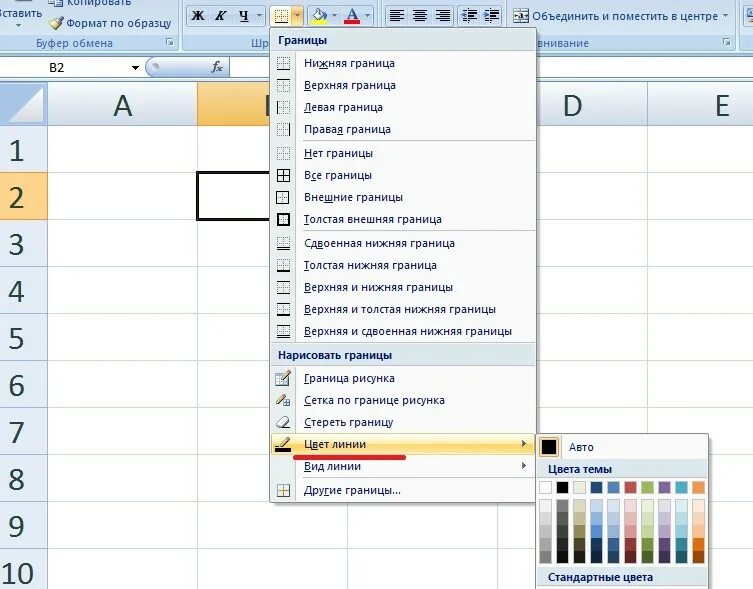This screenshot has width=753, height=589.
Task: Choose Верхняя граница
Action: 403,85
